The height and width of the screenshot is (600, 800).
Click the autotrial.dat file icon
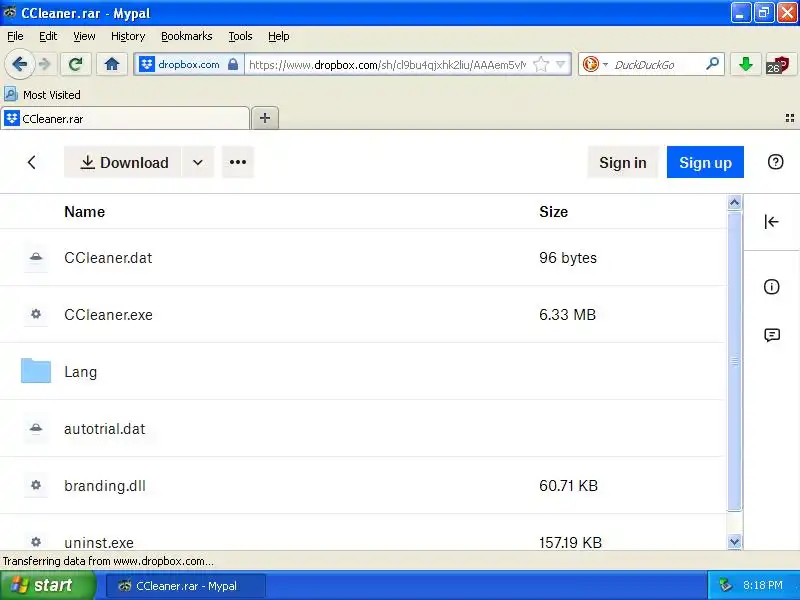(x=36, y=429)
